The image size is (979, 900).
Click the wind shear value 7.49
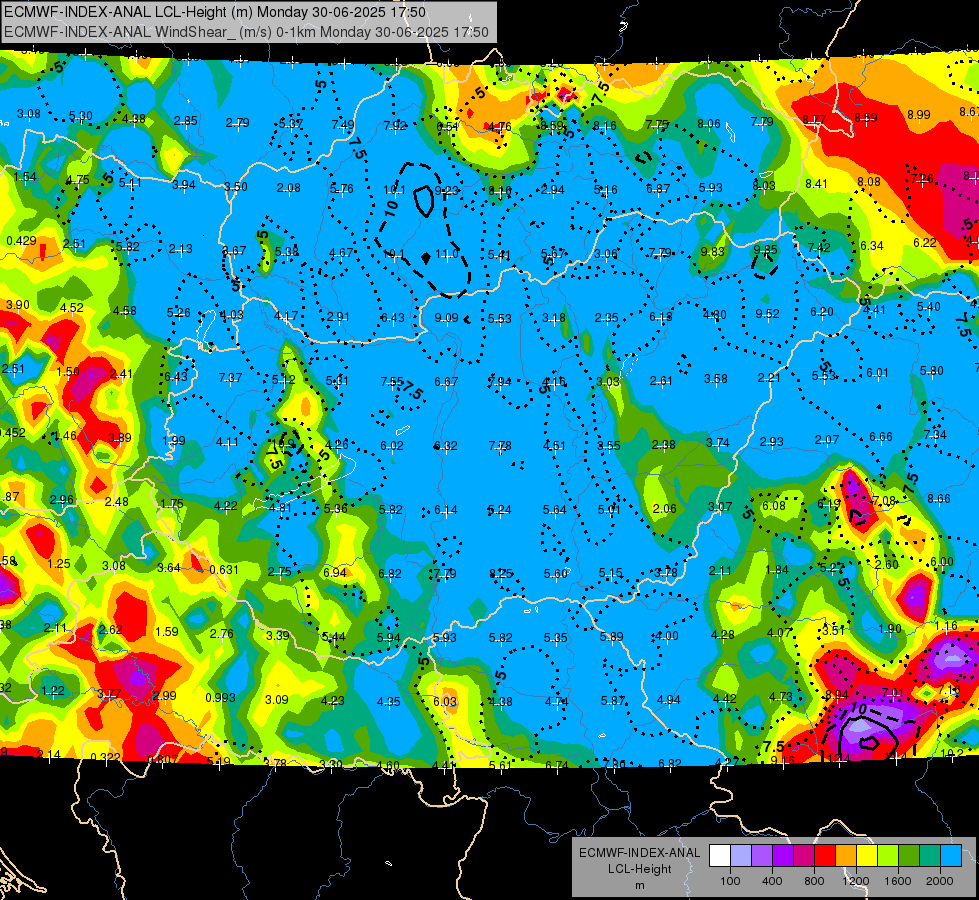pyautogui.click(x=343, y=125)
